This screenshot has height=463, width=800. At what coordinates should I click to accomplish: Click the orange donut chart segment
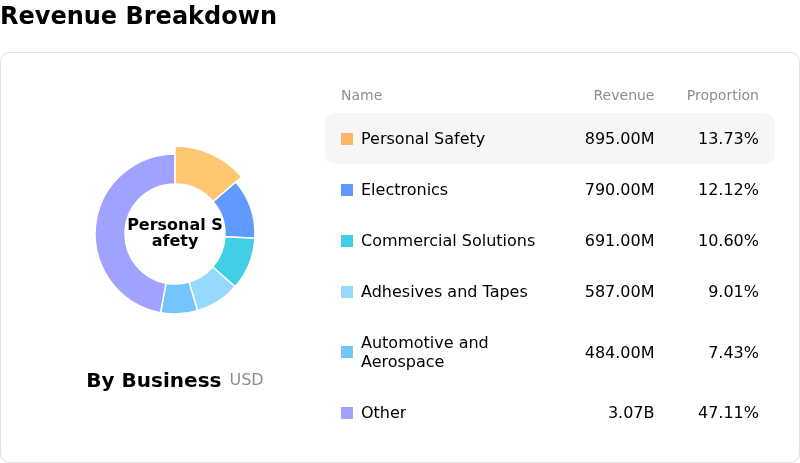tap(204, 165)
